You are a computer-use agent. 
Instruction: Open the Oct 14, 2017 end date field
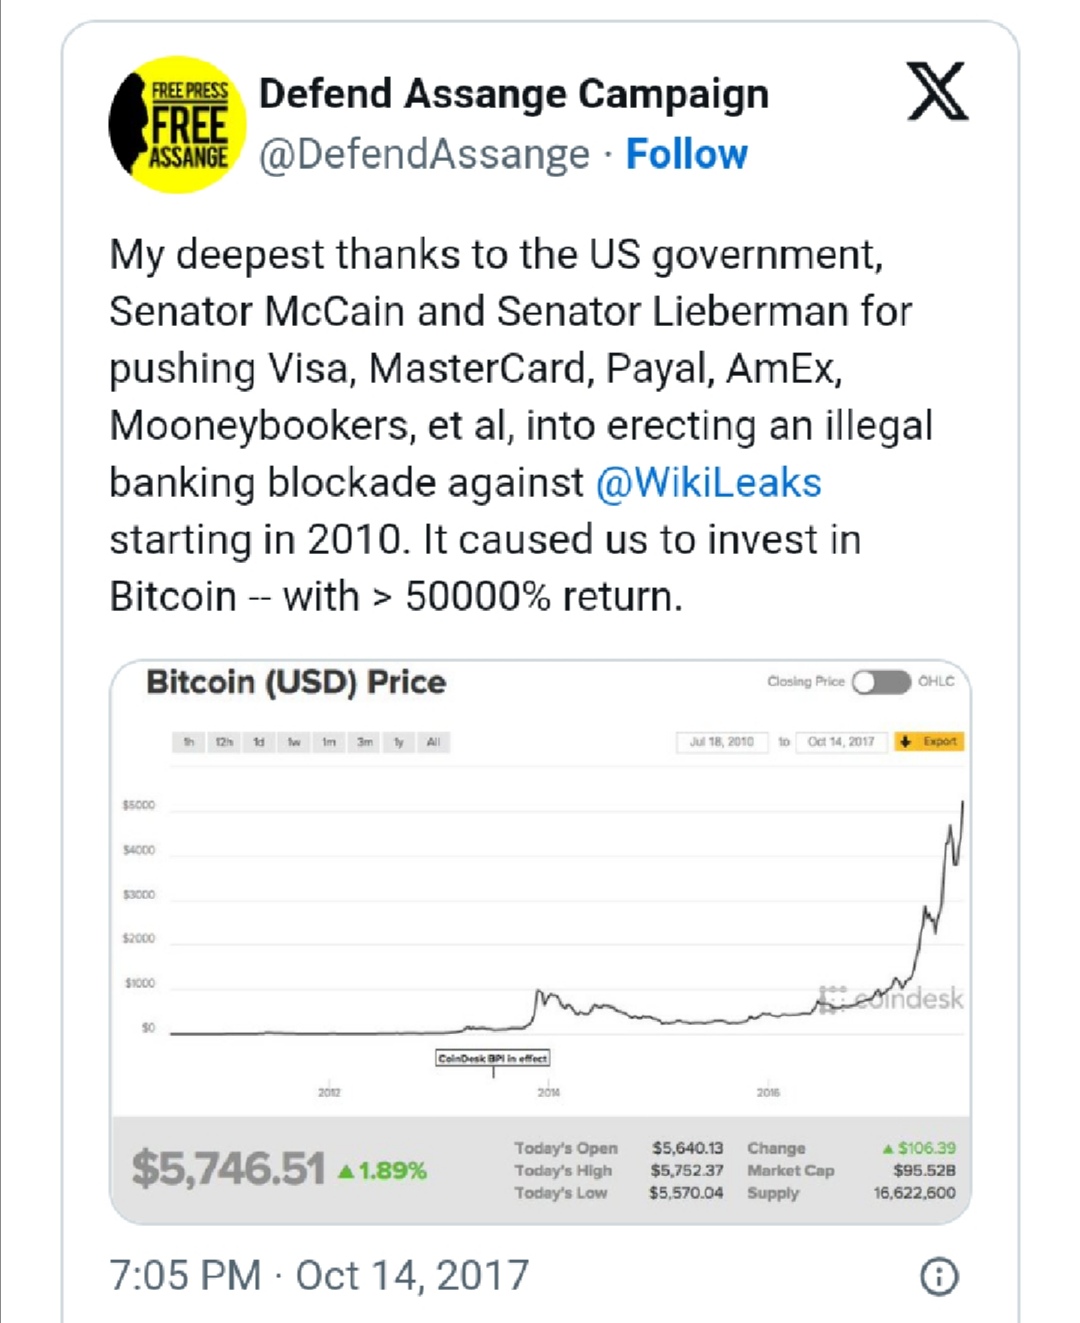pos(840,742)
